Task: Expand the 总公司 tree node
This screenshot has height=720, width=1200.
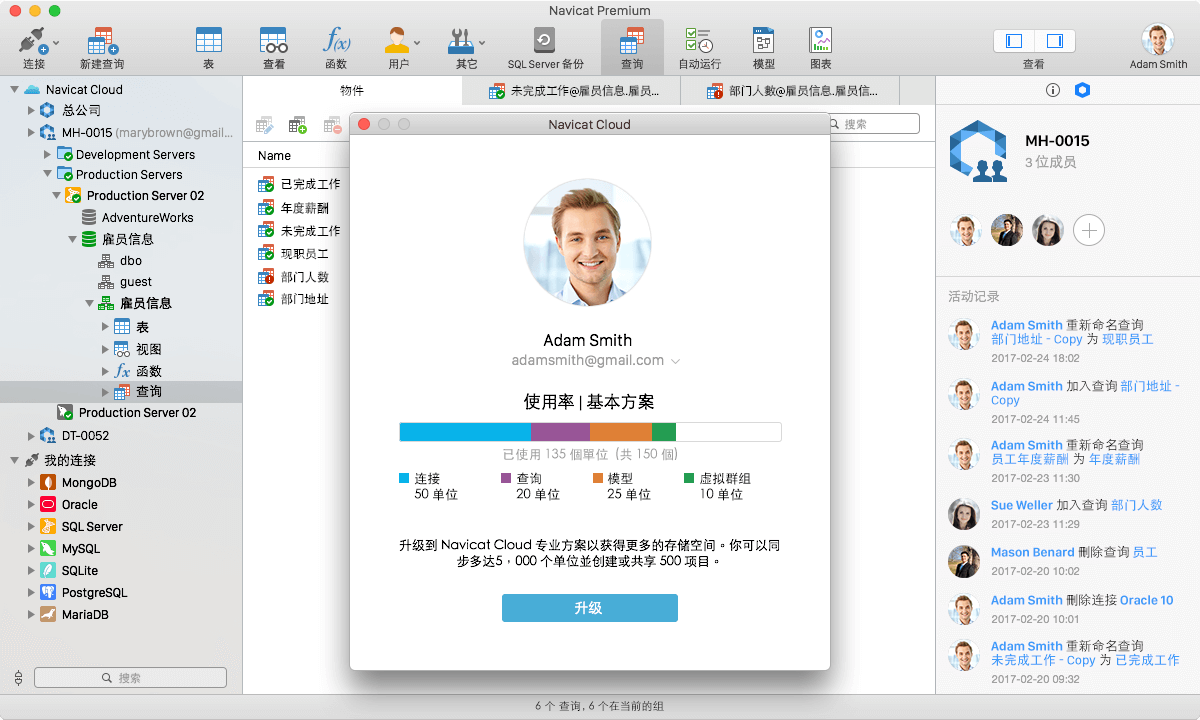Action: coord(30,110)
